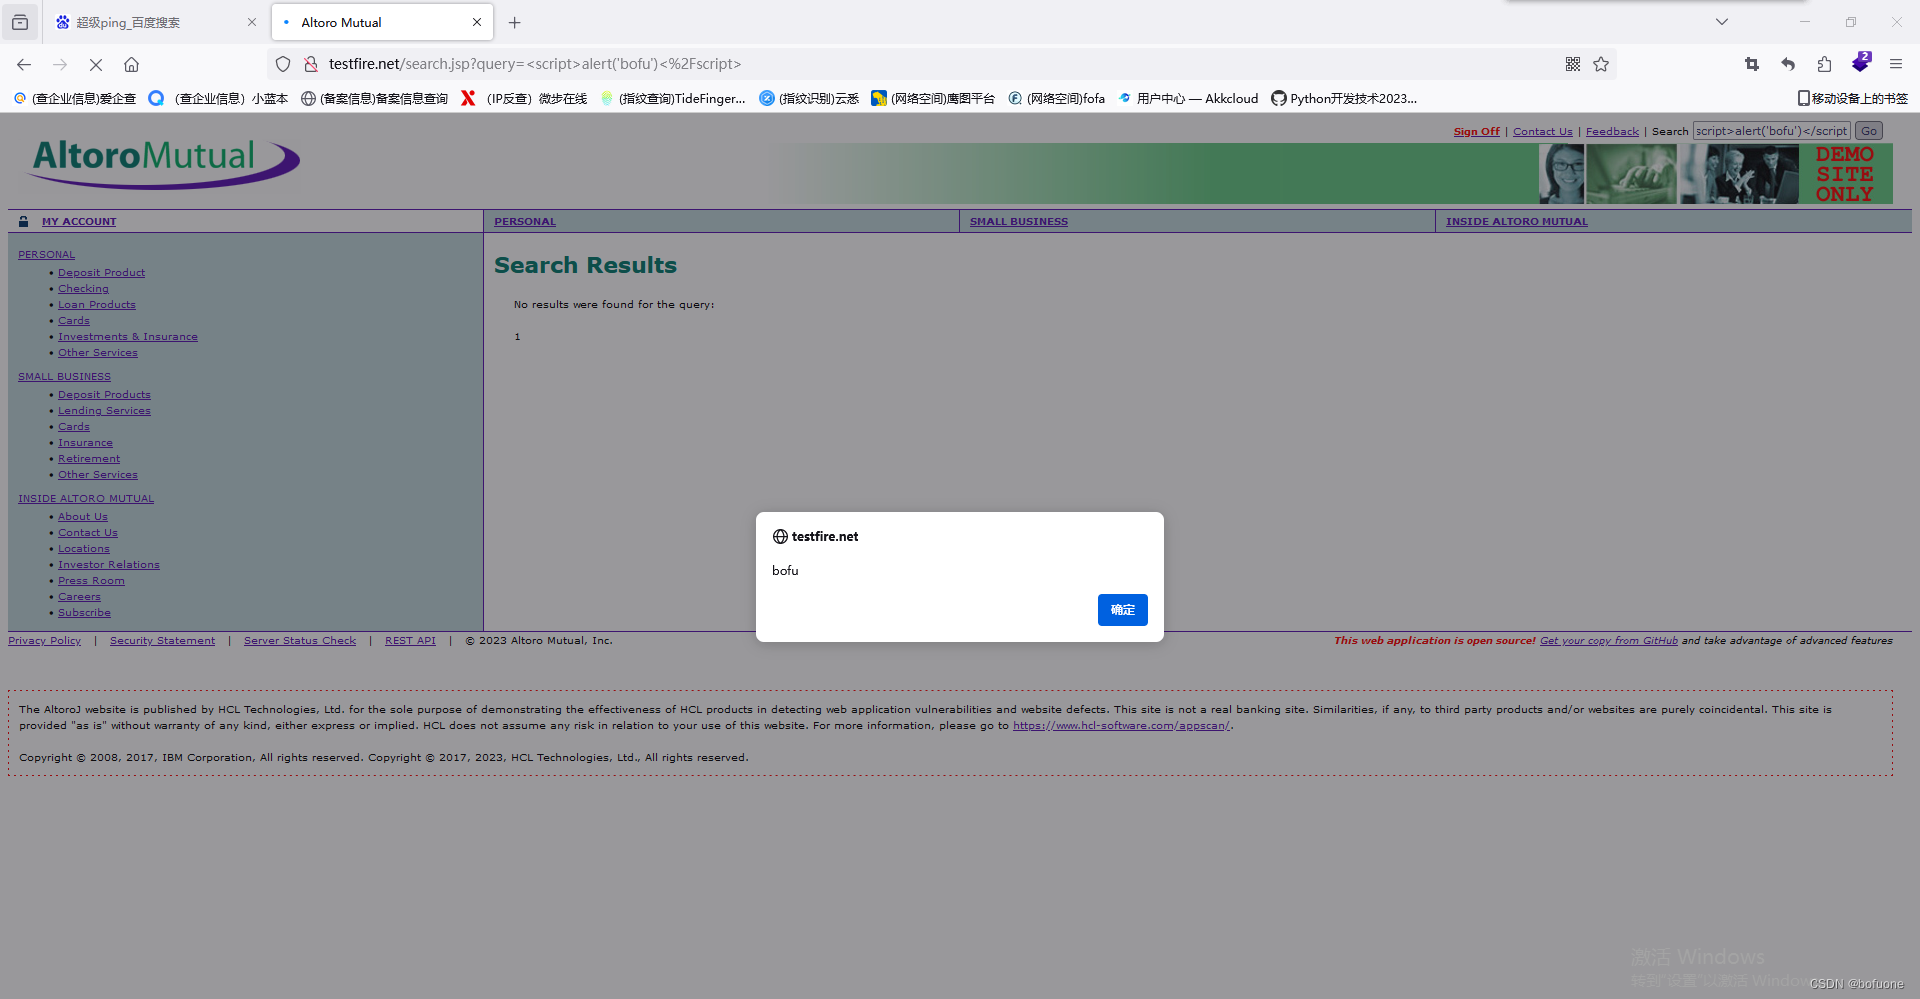
Task: Open the tab overview icon at top-left
Action: click(x=20, y=22)
